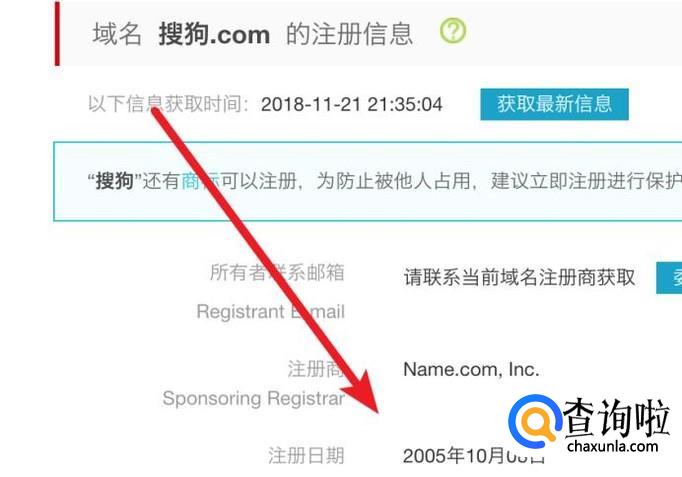Click the 2005年10月 registration date value
682x477 pixels.
pyautogui.click(x=473, y=456)
